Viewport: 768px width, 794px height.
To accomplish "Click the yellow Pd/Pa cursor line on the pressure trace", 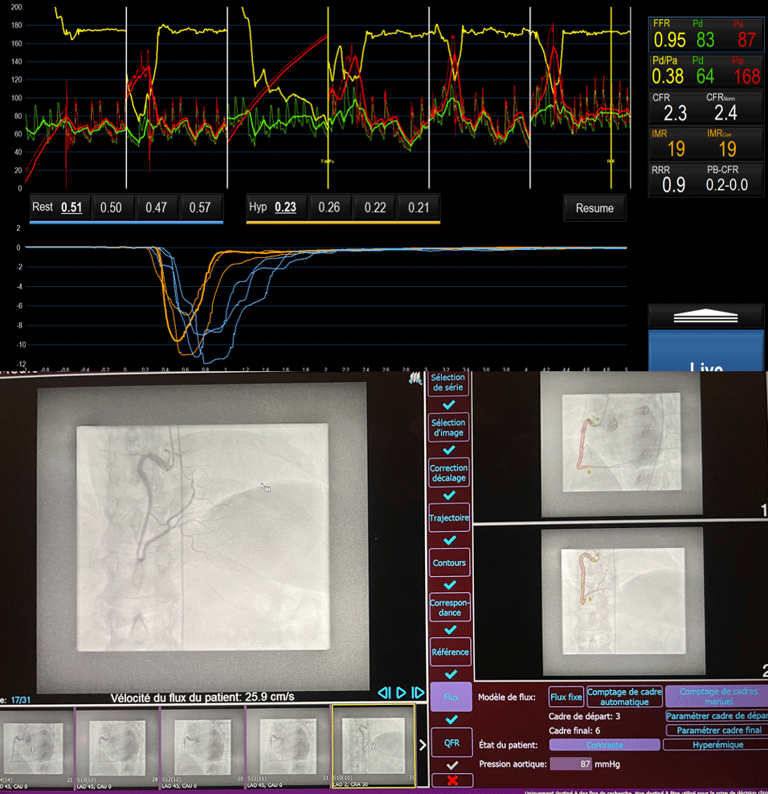I will click(328, 98).
